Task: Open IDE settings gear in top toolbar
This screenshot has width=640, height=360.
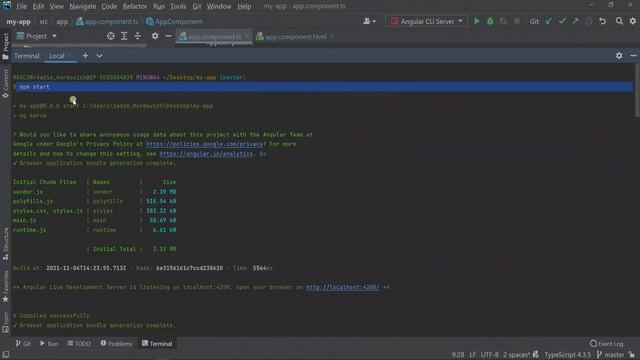Action: [633, 21]
